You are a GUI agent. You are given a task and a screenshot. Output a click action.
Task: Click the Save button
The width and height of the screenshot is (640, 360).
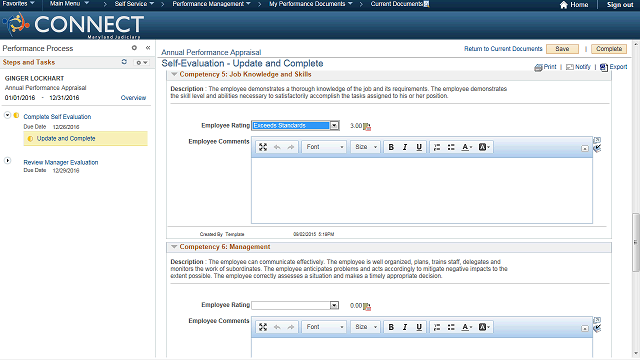(x=562, y=49)
